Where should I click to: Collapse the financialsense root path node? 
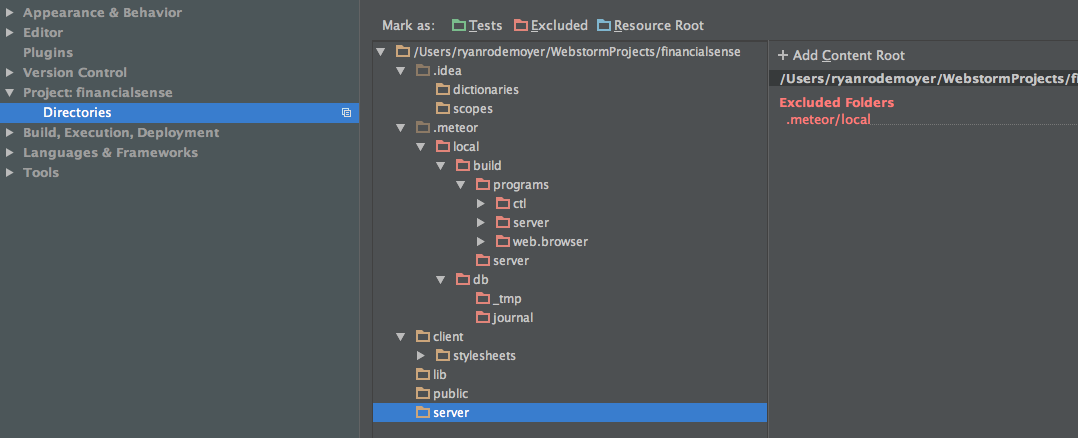tap(380, 52)
